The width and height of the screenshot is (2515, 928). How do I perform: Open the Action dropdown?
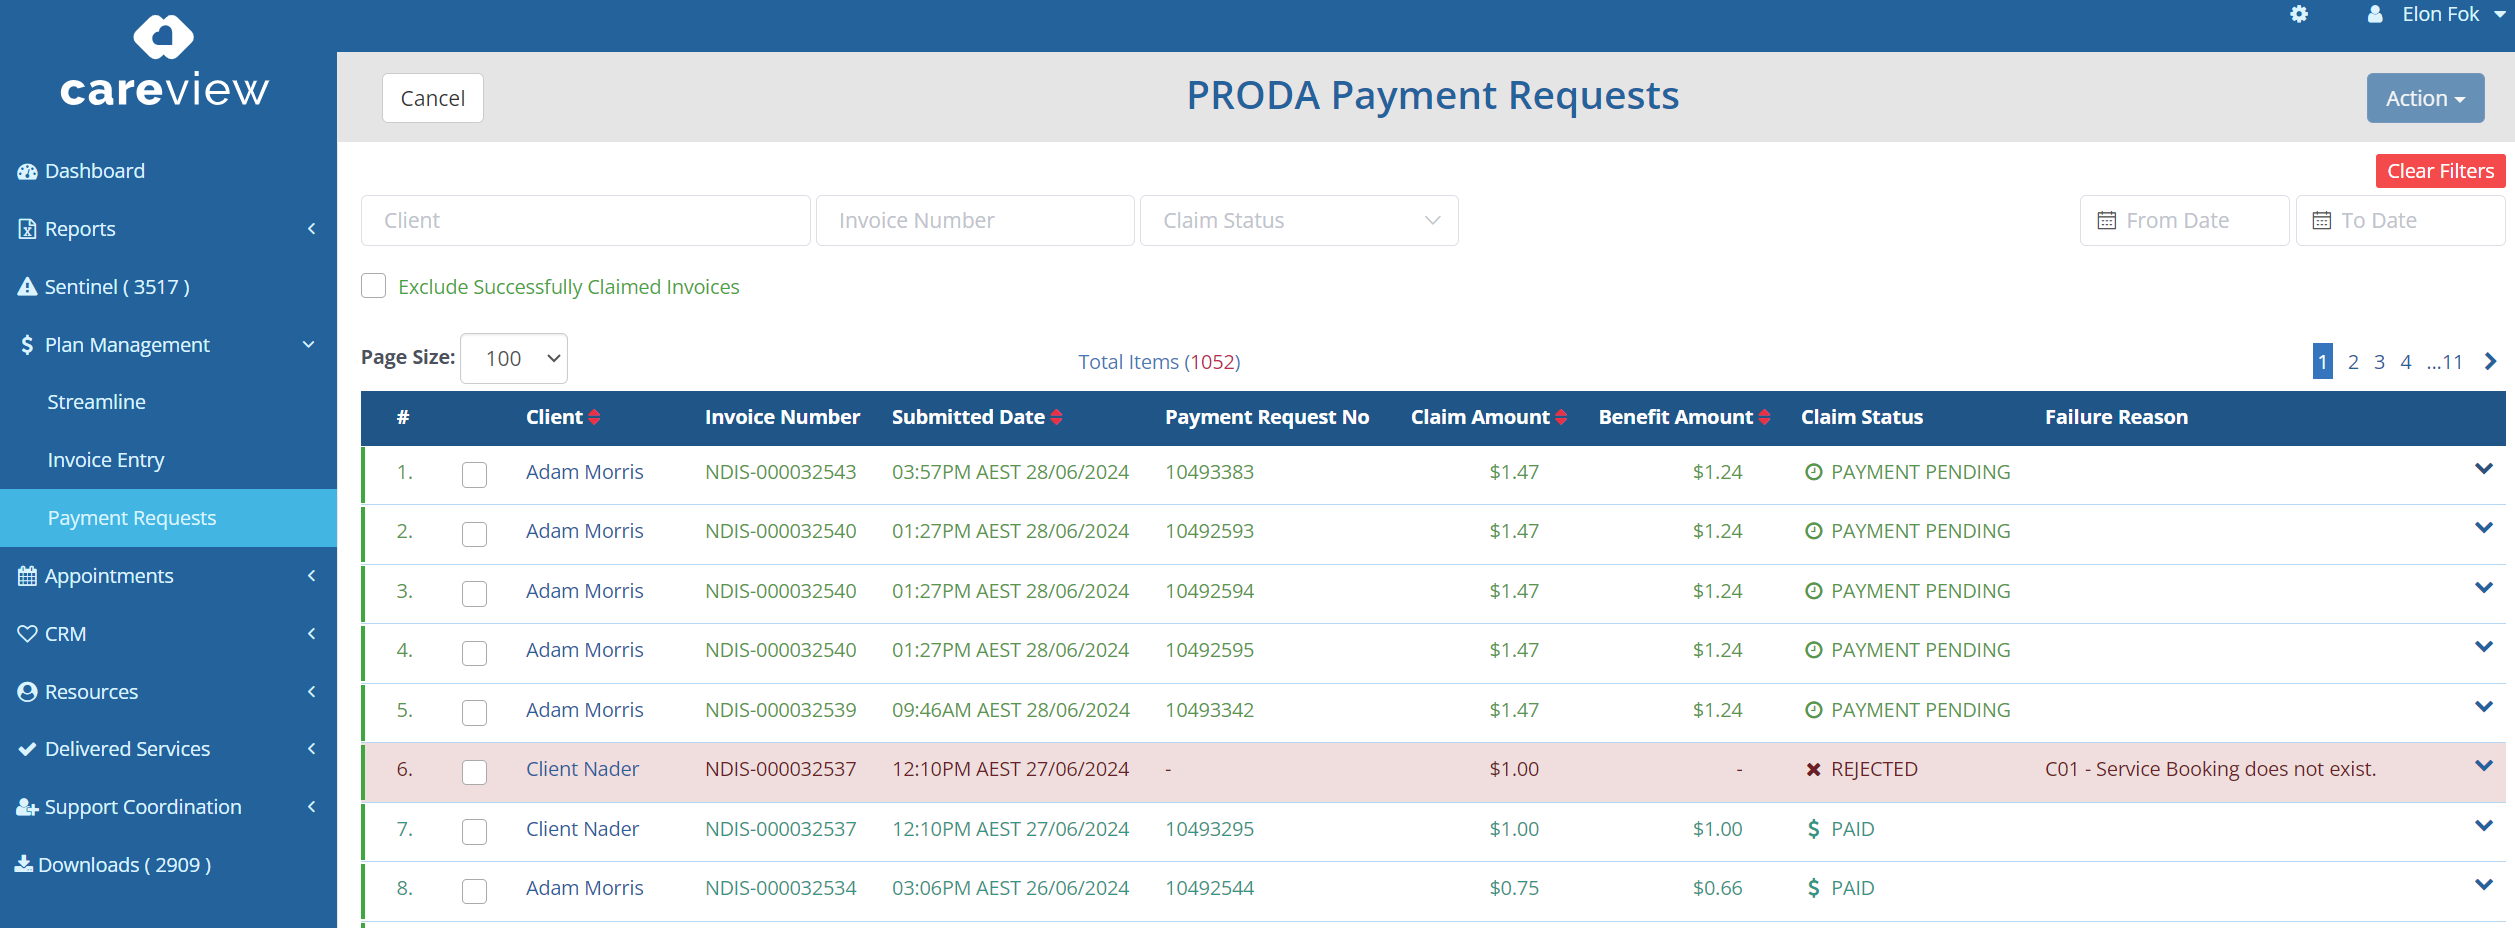click(x=2425, y=97)
